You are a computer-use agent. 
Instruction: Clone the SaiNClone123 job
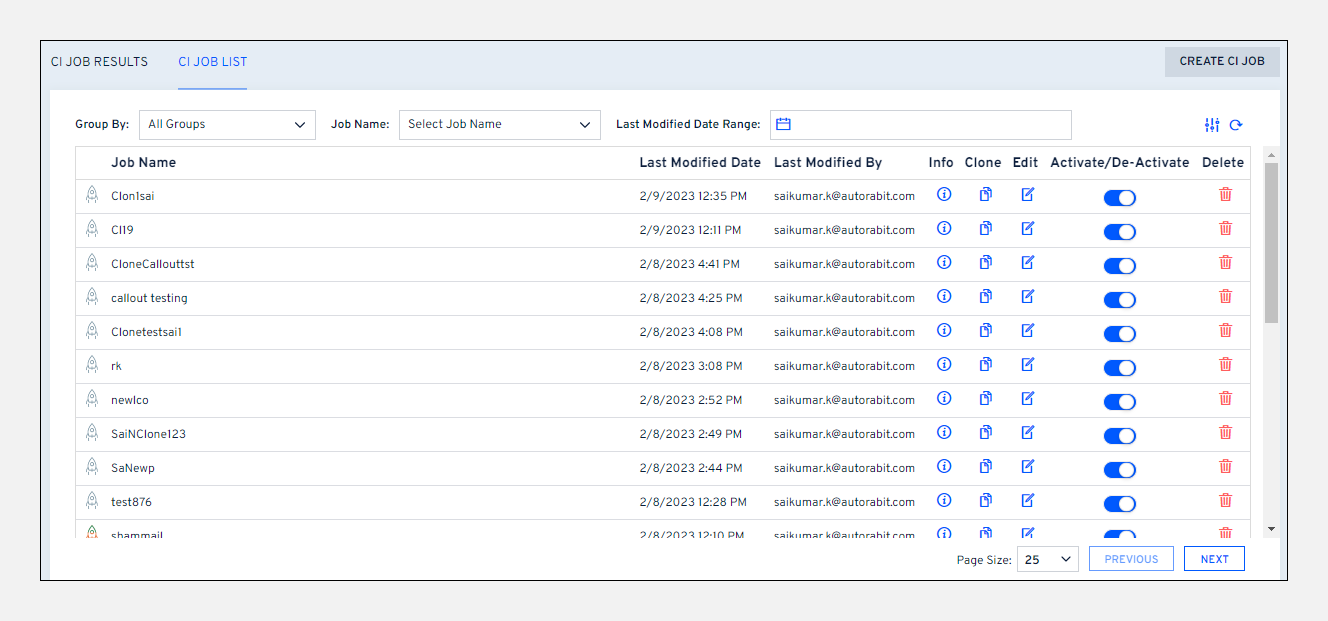click(985, 432)
